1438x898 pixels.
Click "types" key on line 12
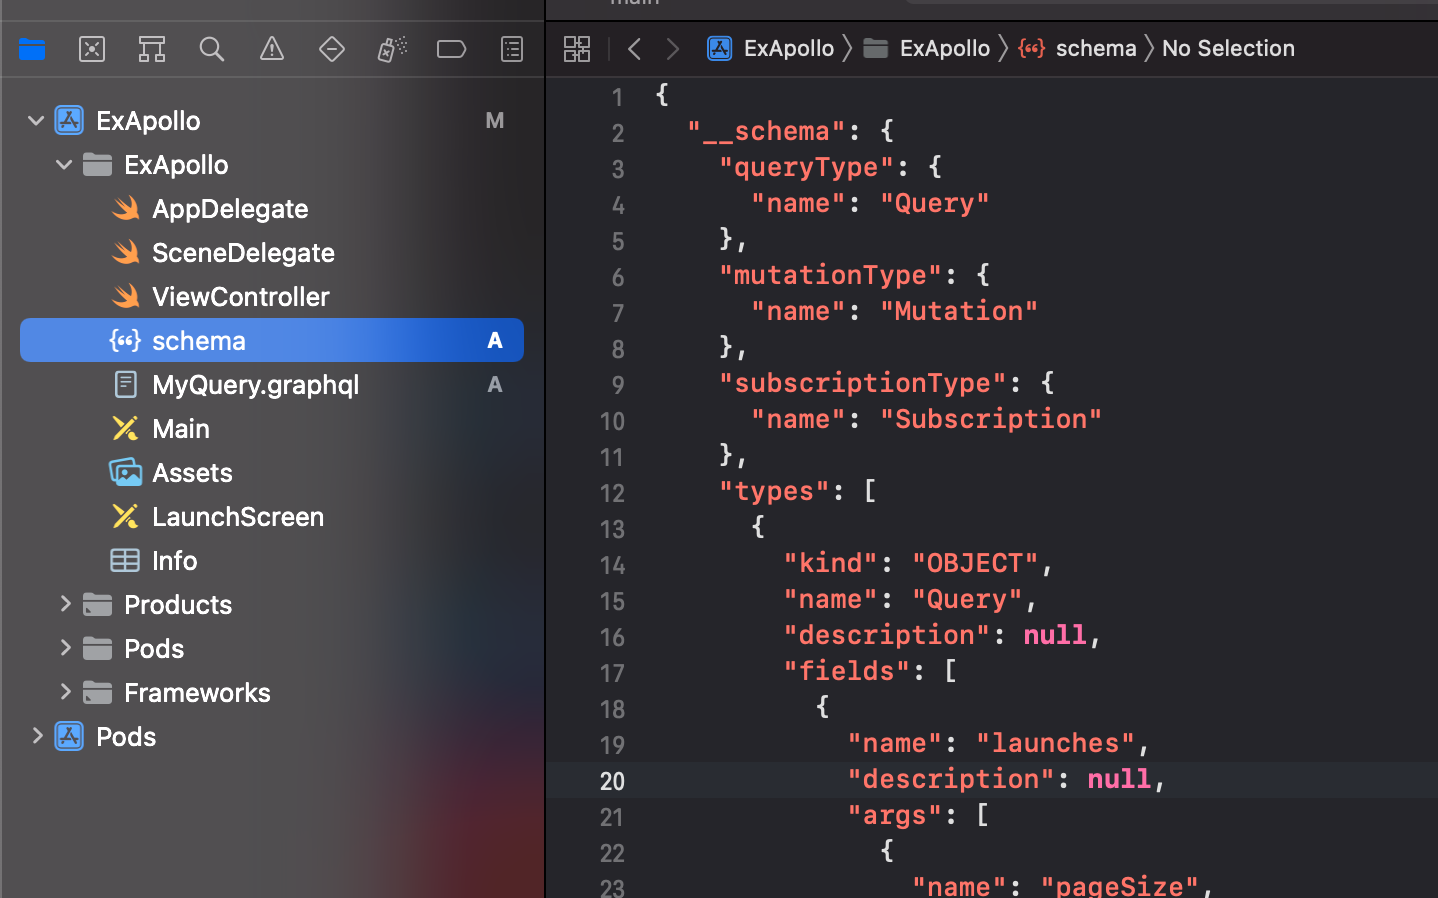click(774, 491)
